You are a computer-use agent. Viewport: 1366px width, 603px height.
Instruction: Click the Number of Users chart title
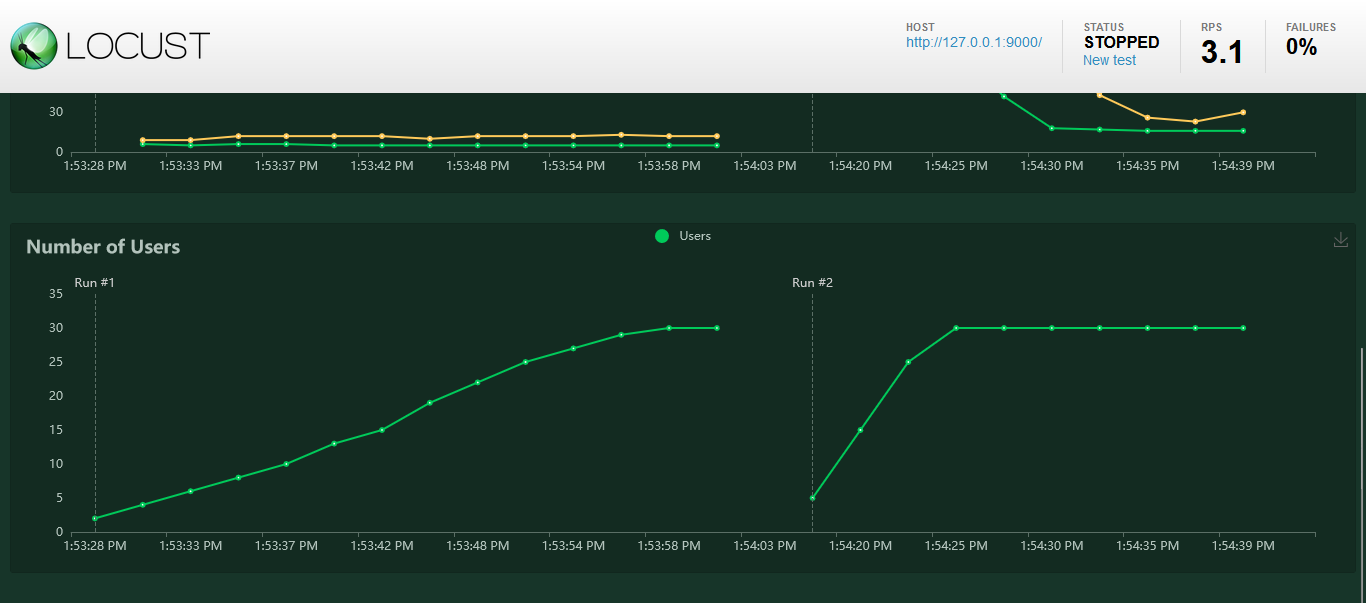(103, 247)
